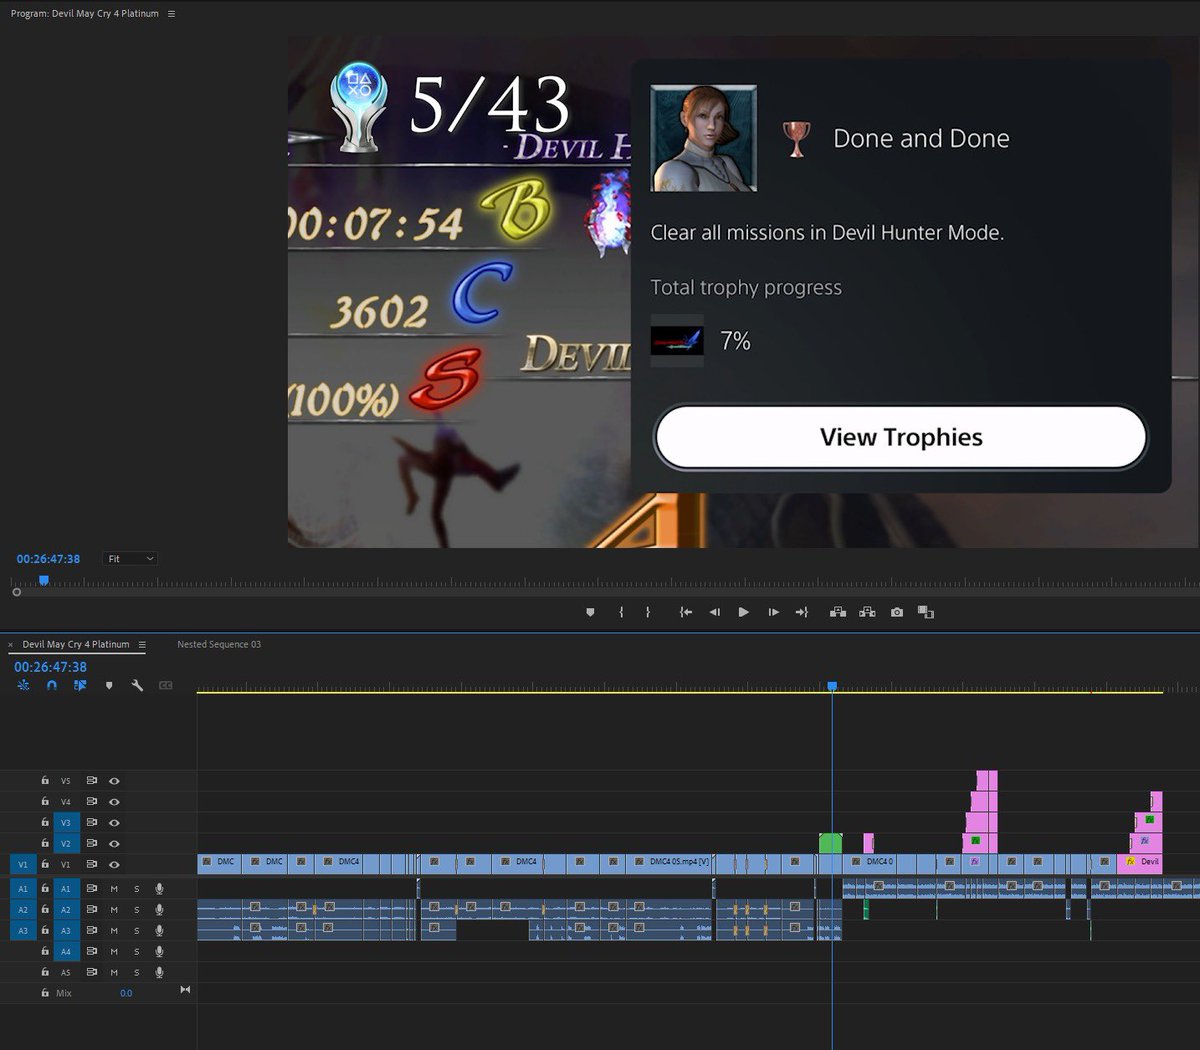Step back one frame
1200x1050 pixels.
pyautogui.click(x=714, y=612)
